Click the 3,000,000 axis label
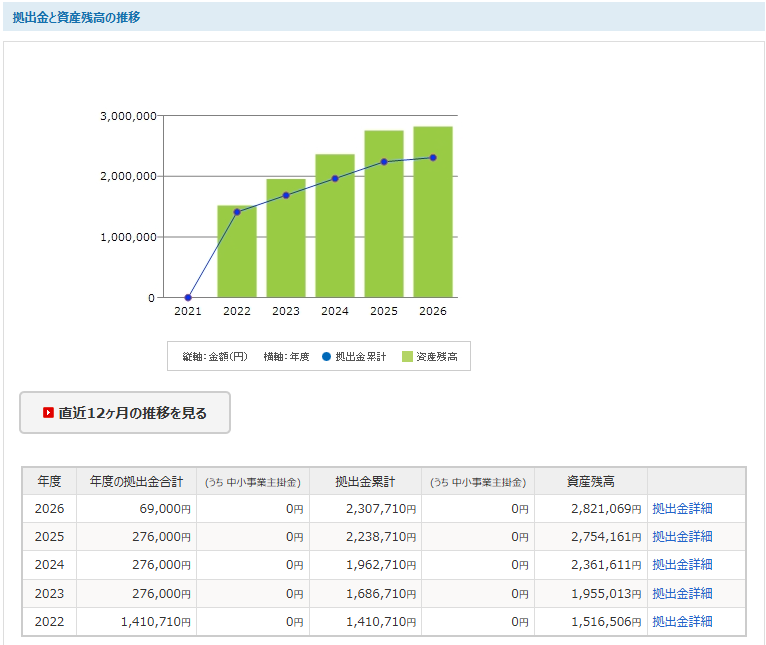The image size is (766, 645). tap(128, 116)
